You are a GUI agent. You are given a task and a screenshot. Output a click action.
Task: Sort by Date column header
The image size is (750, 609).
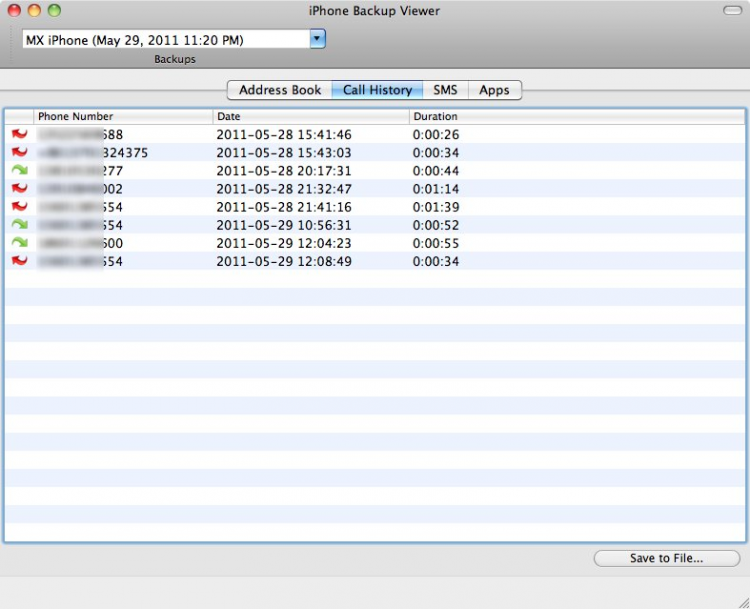coord(311,116)
